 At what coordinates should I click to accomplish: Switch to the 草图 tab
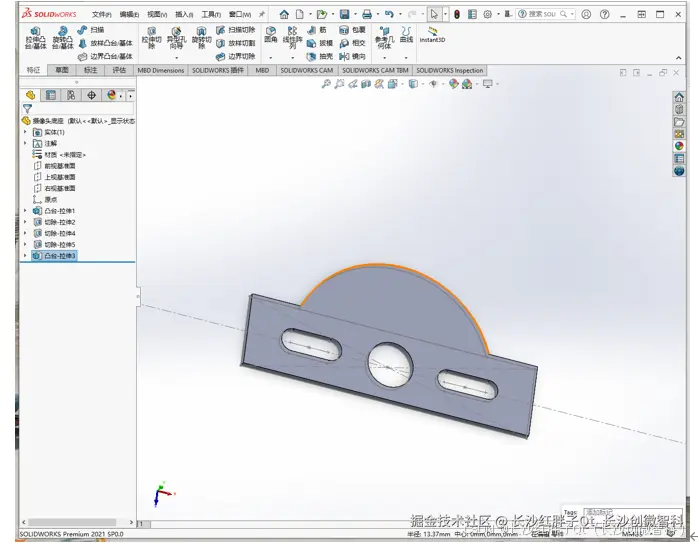(x=62, y=71)
